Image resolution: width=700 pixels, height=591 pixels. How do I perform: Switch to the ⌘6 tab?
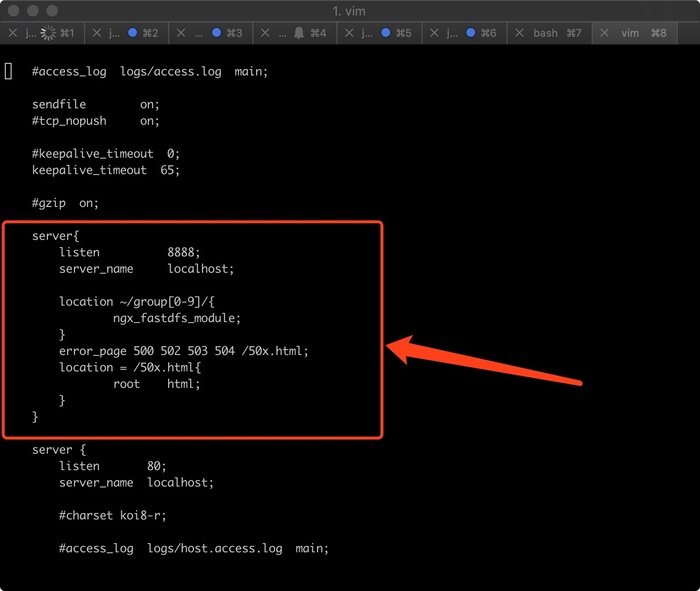pyautogui.click(x=464, y=33)
